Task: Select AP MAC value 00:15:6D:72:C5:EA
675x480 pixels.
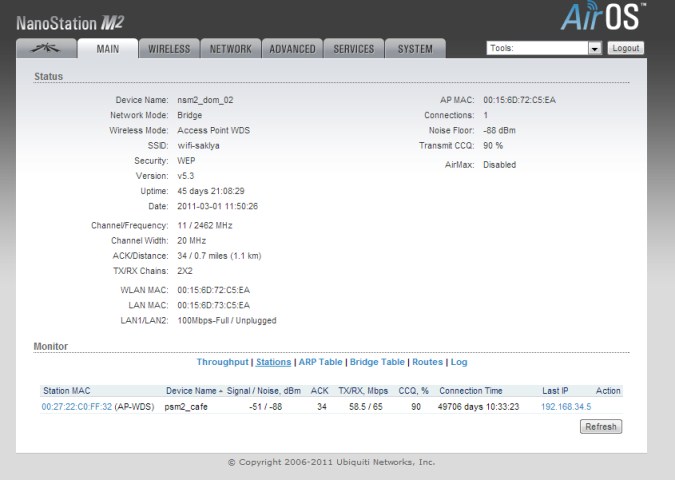Action: click(x=519, y=100)
